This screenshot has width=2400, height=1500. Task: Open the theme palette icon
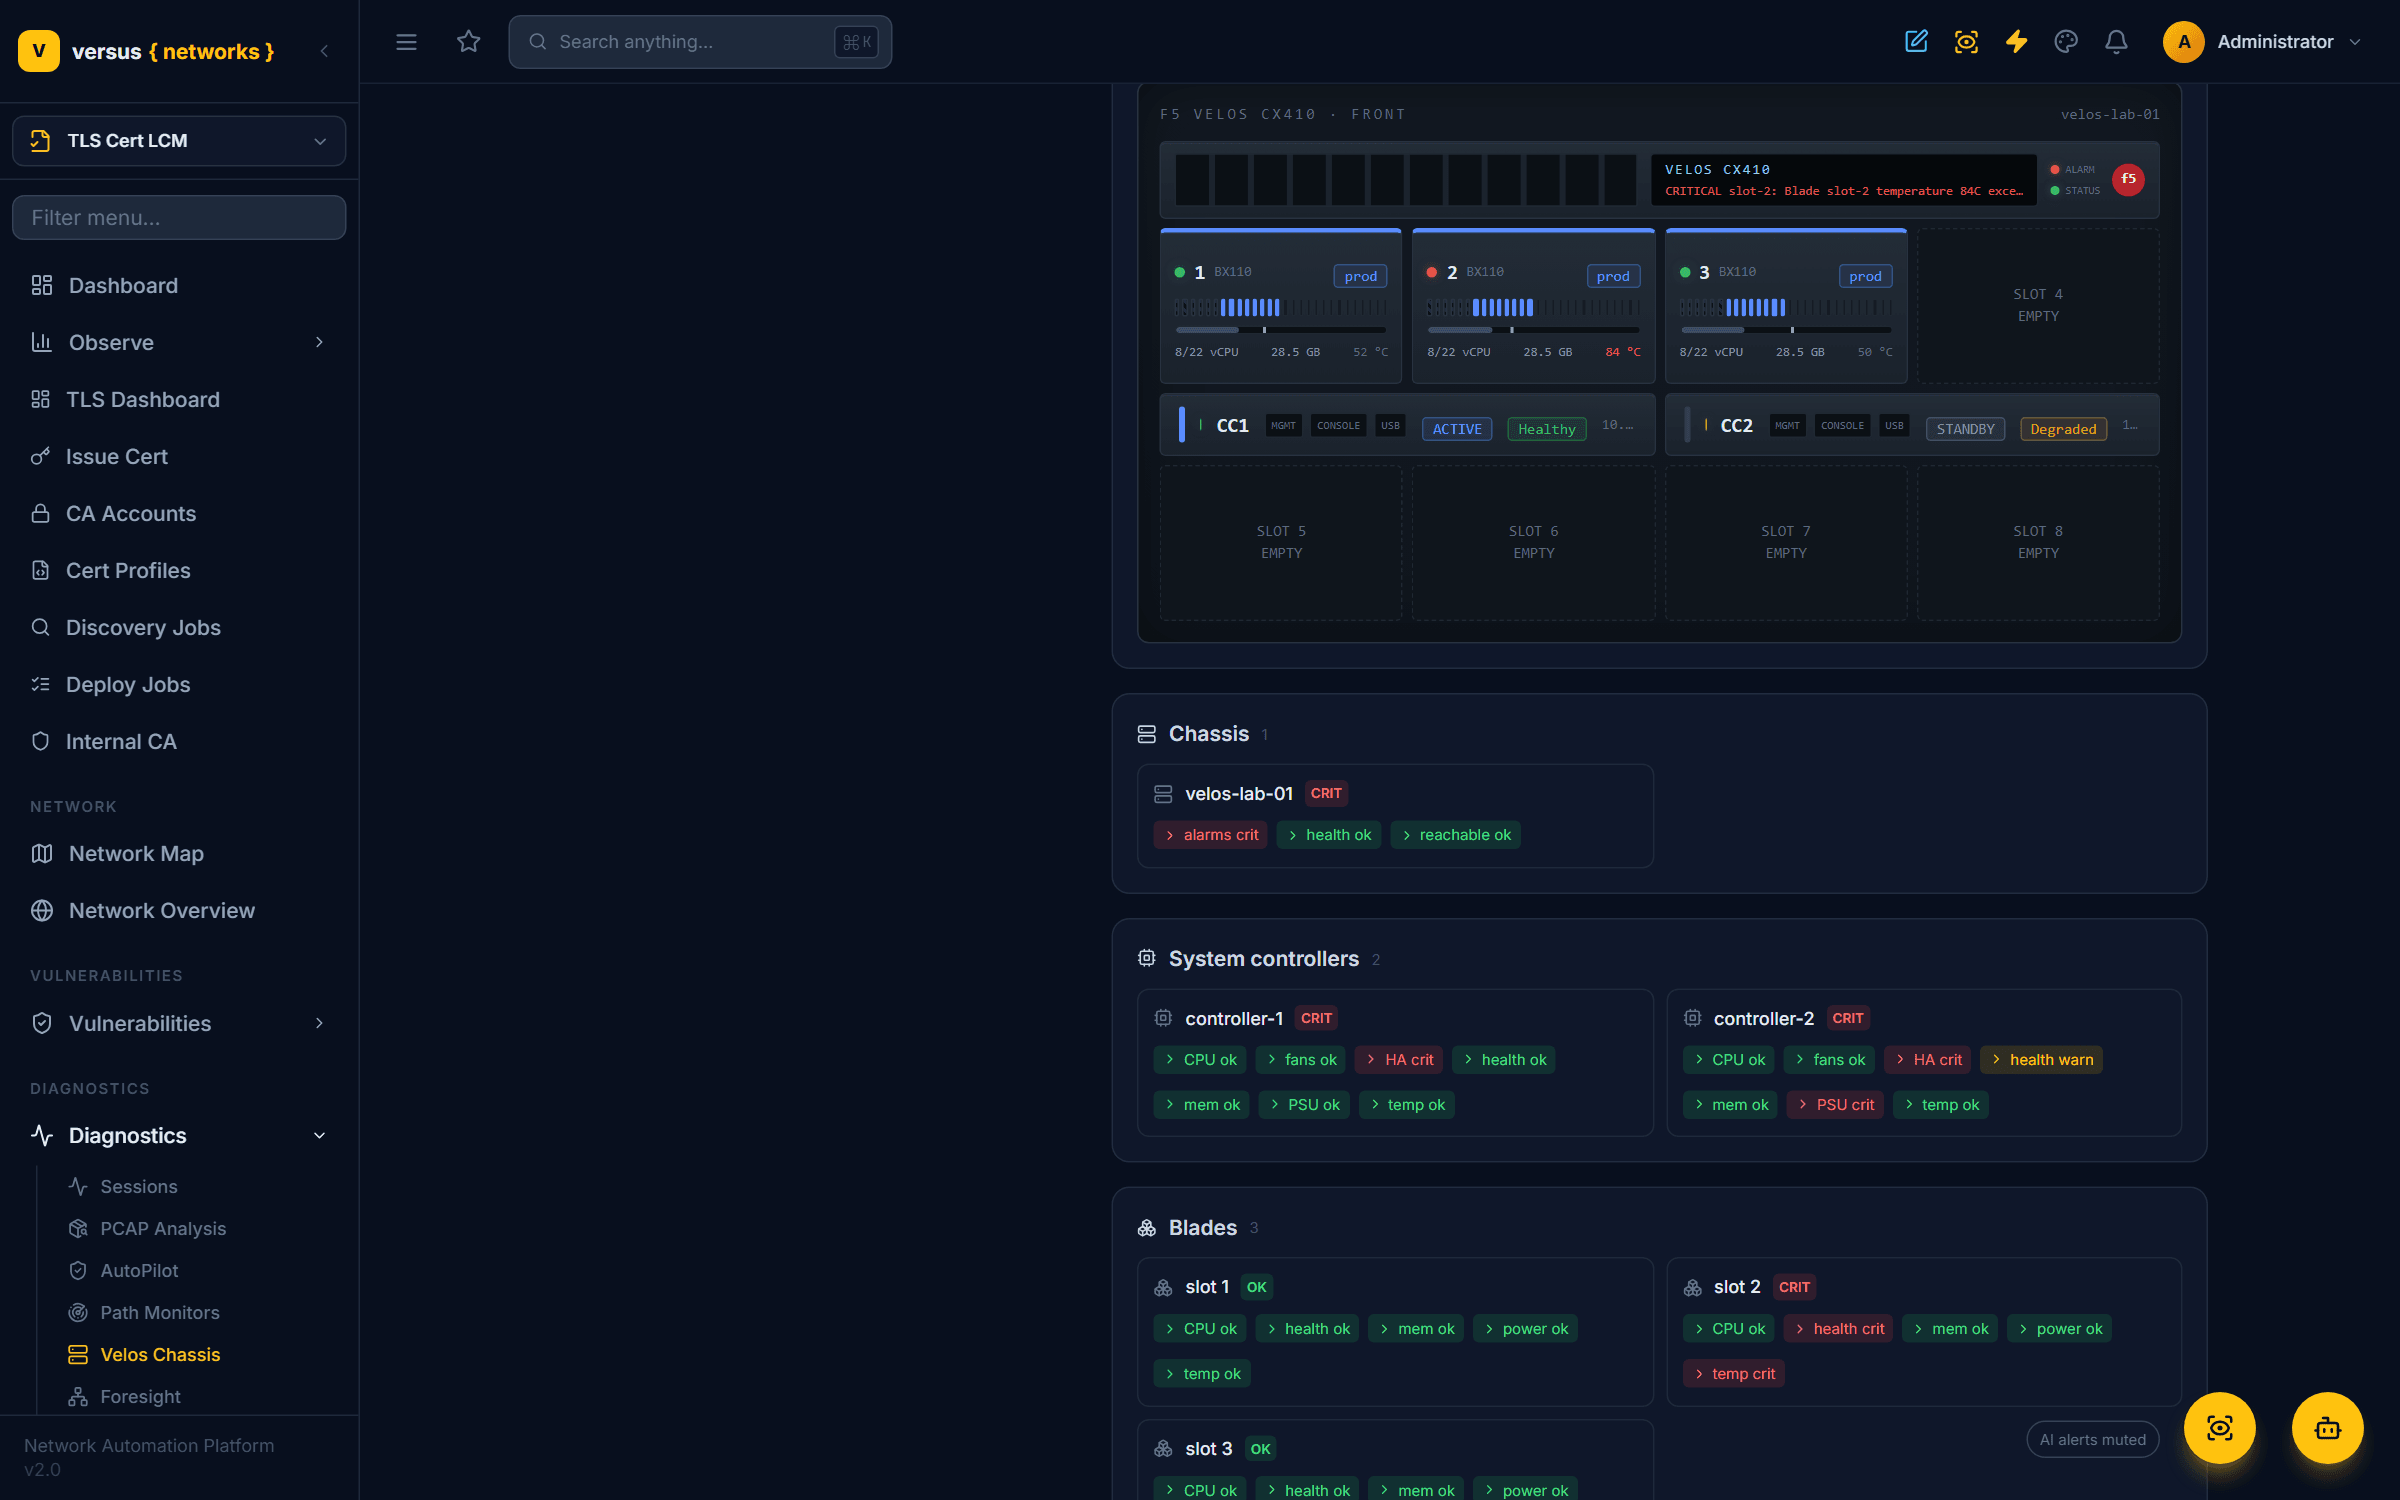click(x=2066, y=42)
